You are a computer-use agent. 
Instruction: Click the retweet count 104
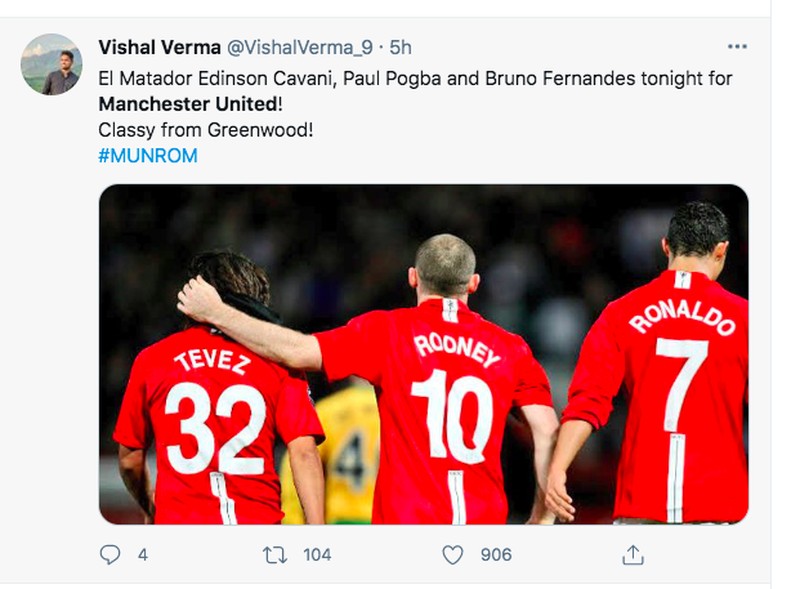tap(316, 554)
